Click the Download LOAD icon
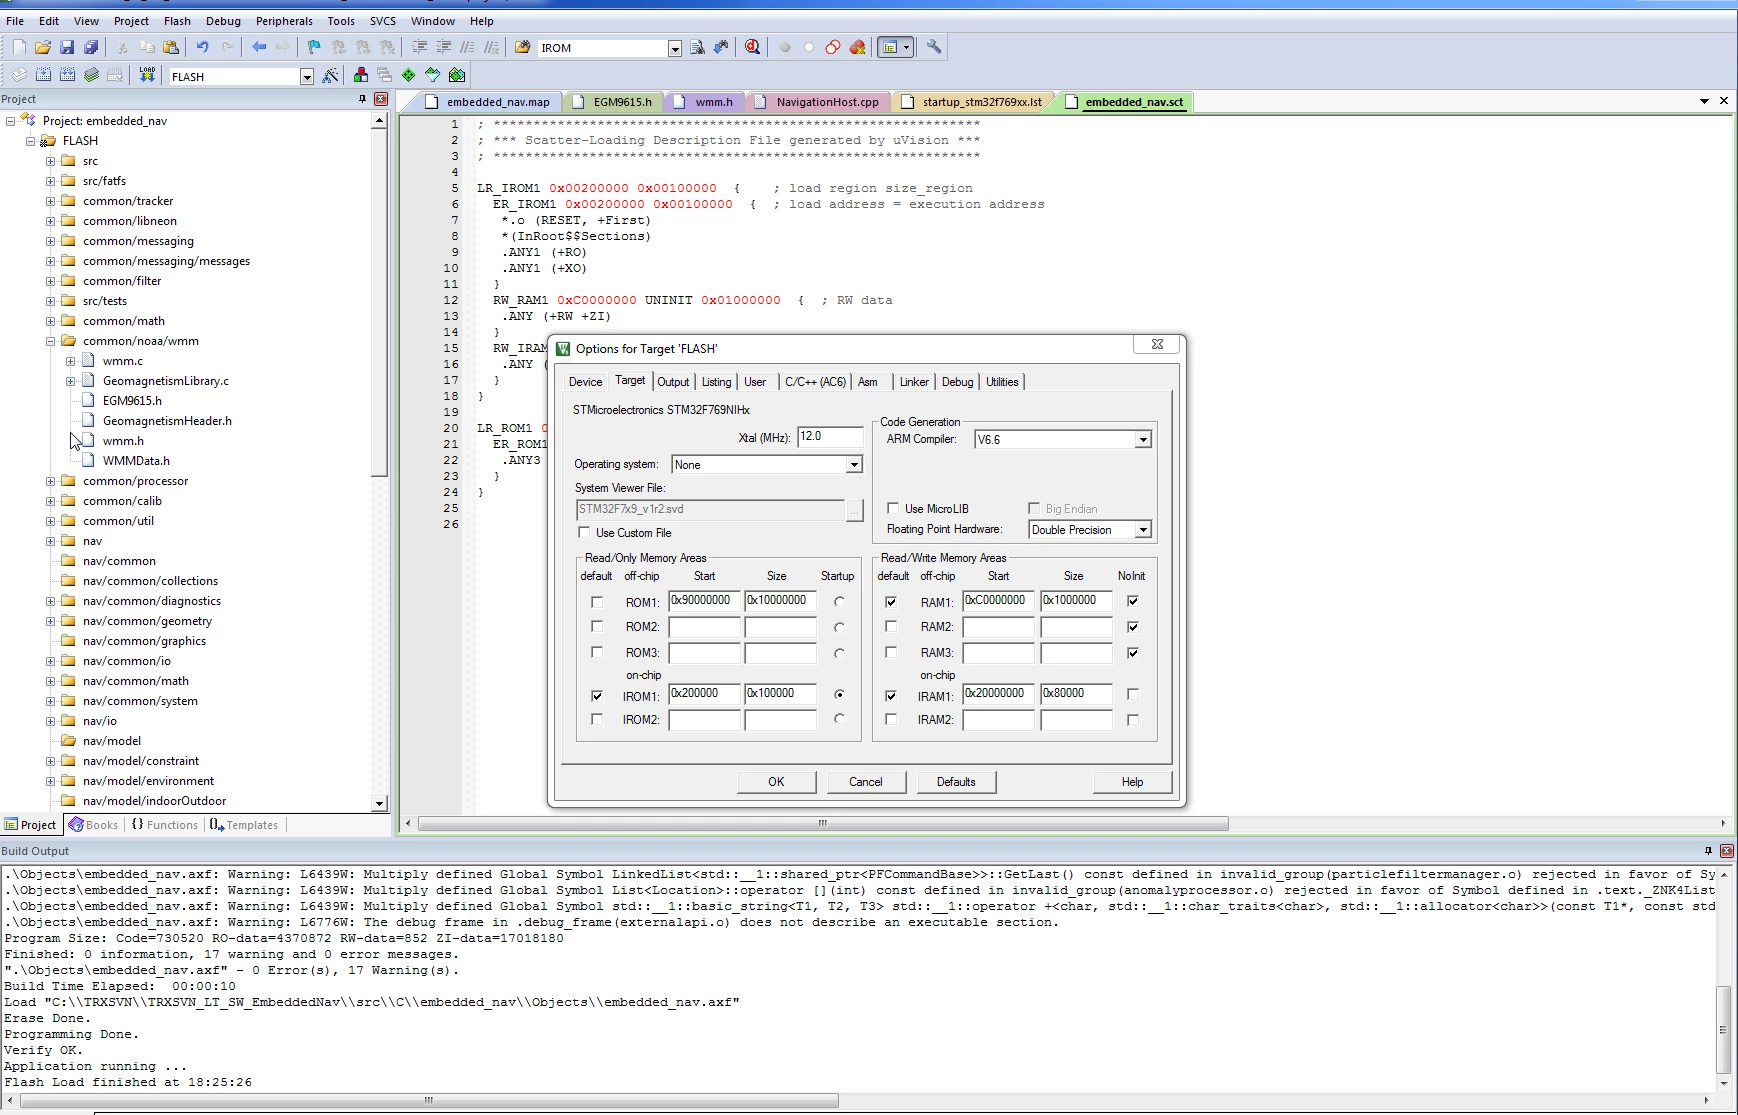1738x1115 pixels. (147, 75)
